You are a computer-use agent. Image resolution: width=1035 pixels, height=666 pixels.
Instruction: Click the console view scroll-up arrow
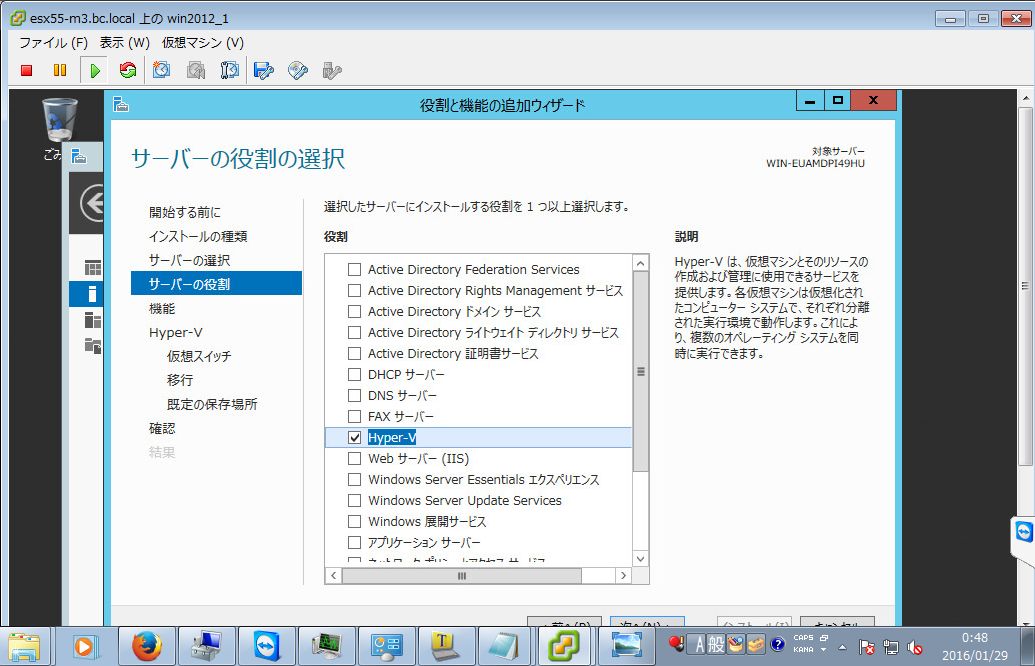pyautogui.click(x=1025, y=98)
